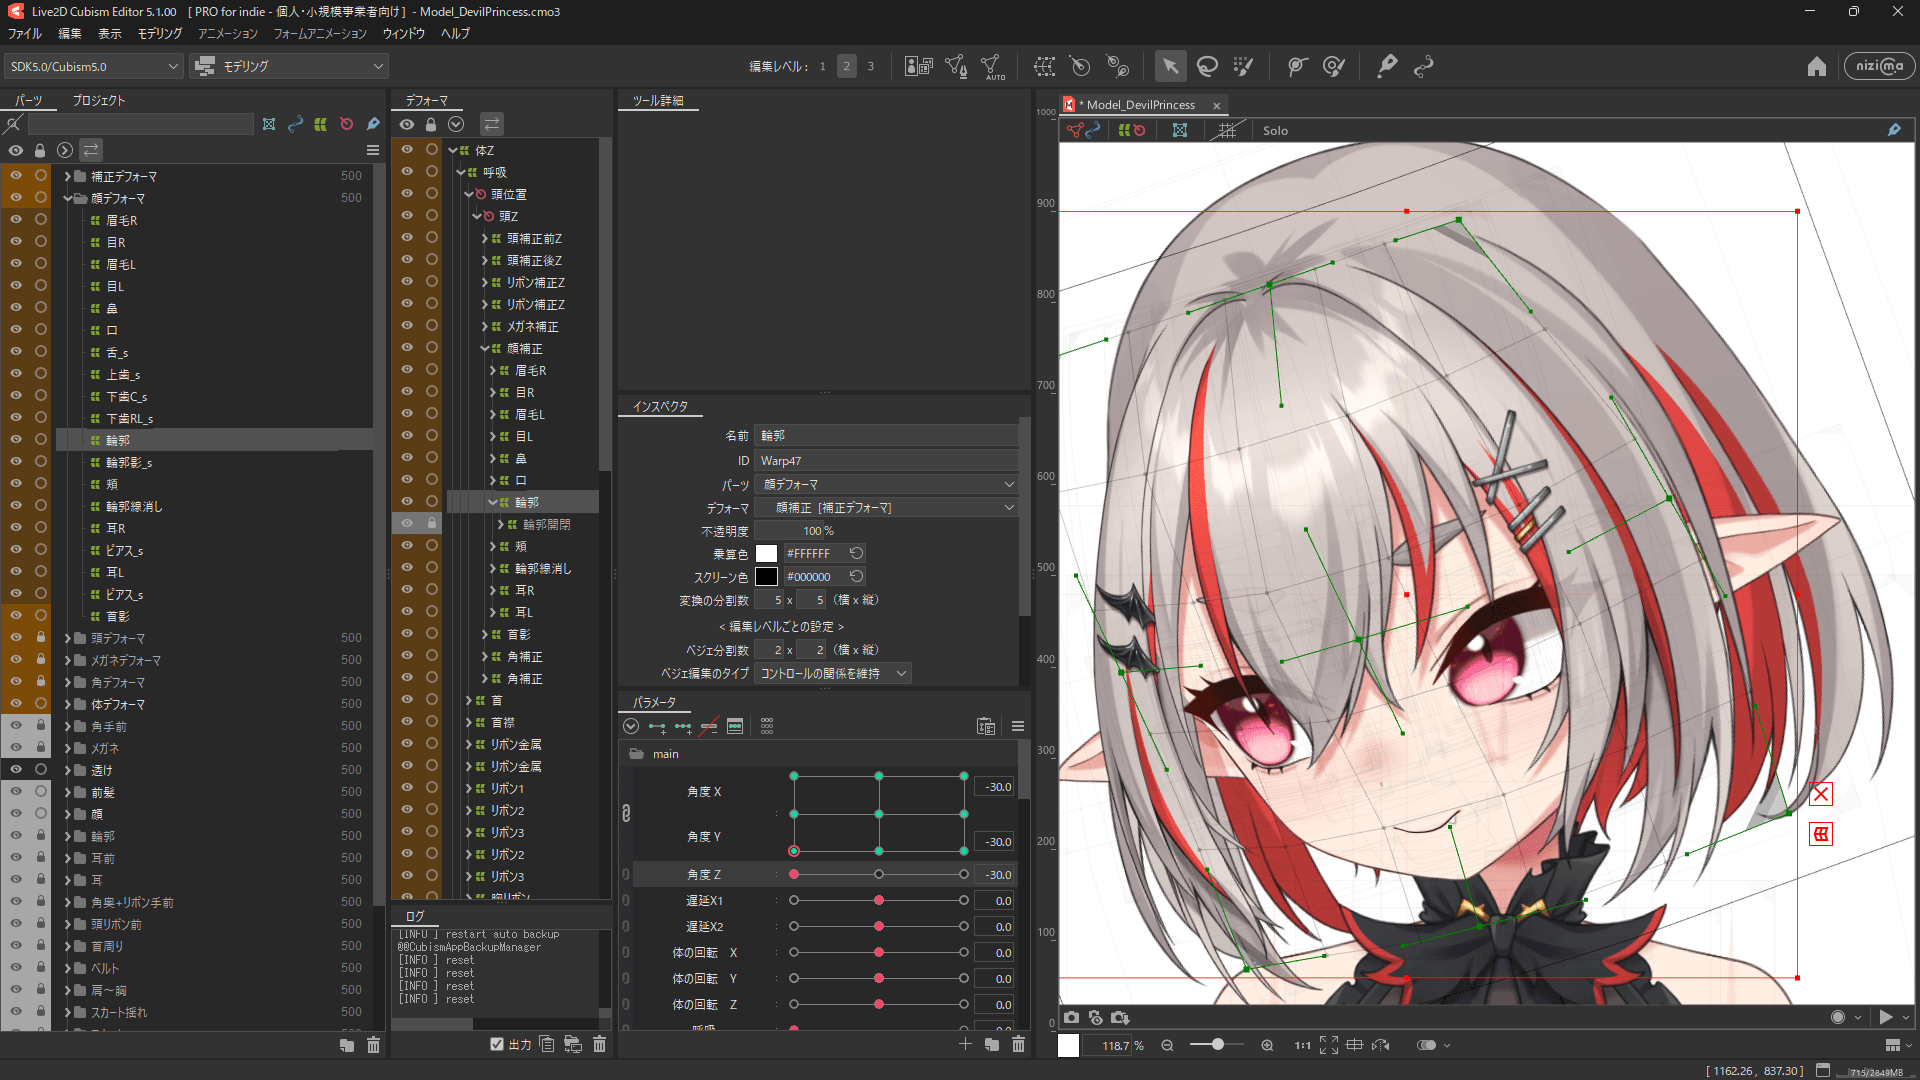Expand the スカート揺れ parts folder
Viewport: 1920px width, 1080px height.
pyautogui.click(x=68, y=1012)
